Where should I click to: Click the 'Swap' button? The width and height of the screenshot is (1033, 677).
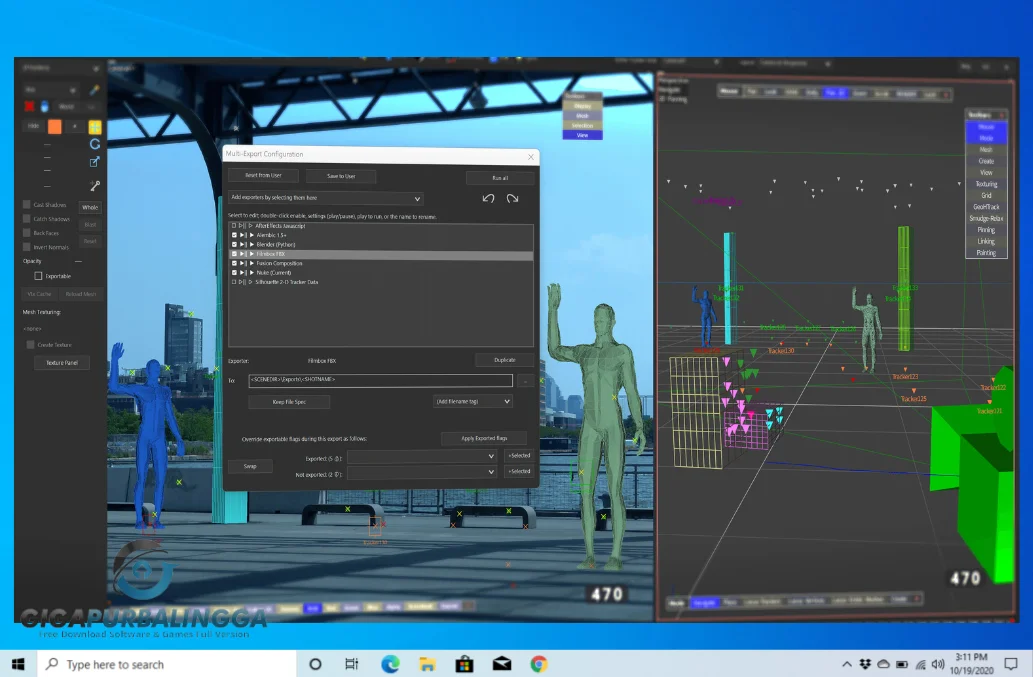[250, 466]
